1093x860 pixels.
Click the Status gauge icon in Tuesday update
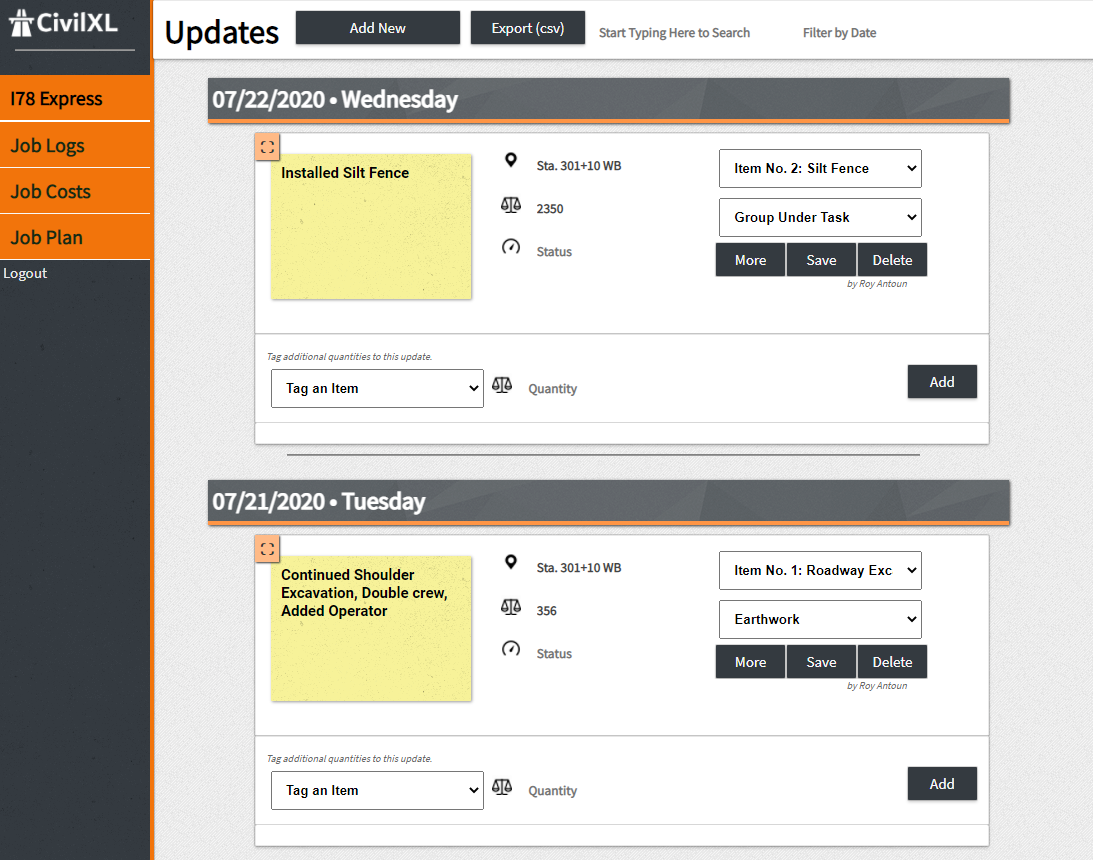pyautogui.click(x=511, y=649)
